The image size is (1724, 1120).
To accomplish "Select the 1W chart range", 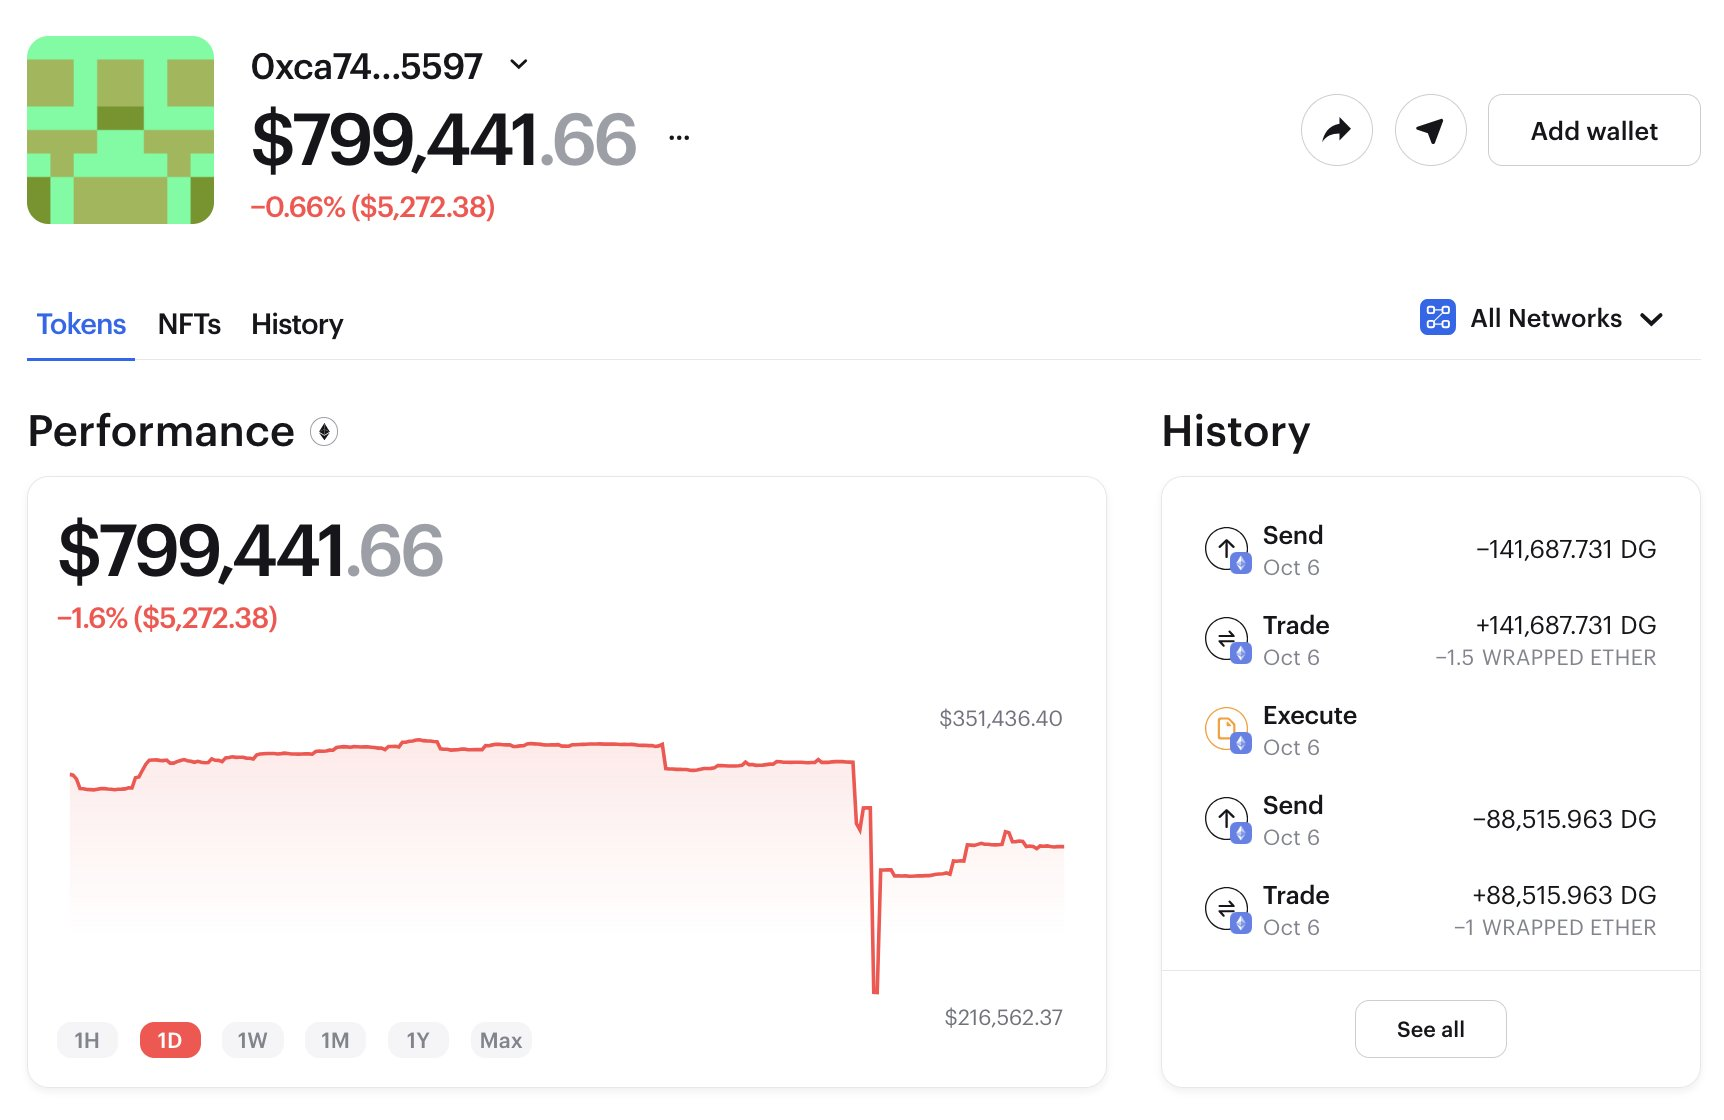I will pyautogui.click(x=252, y=1040).
